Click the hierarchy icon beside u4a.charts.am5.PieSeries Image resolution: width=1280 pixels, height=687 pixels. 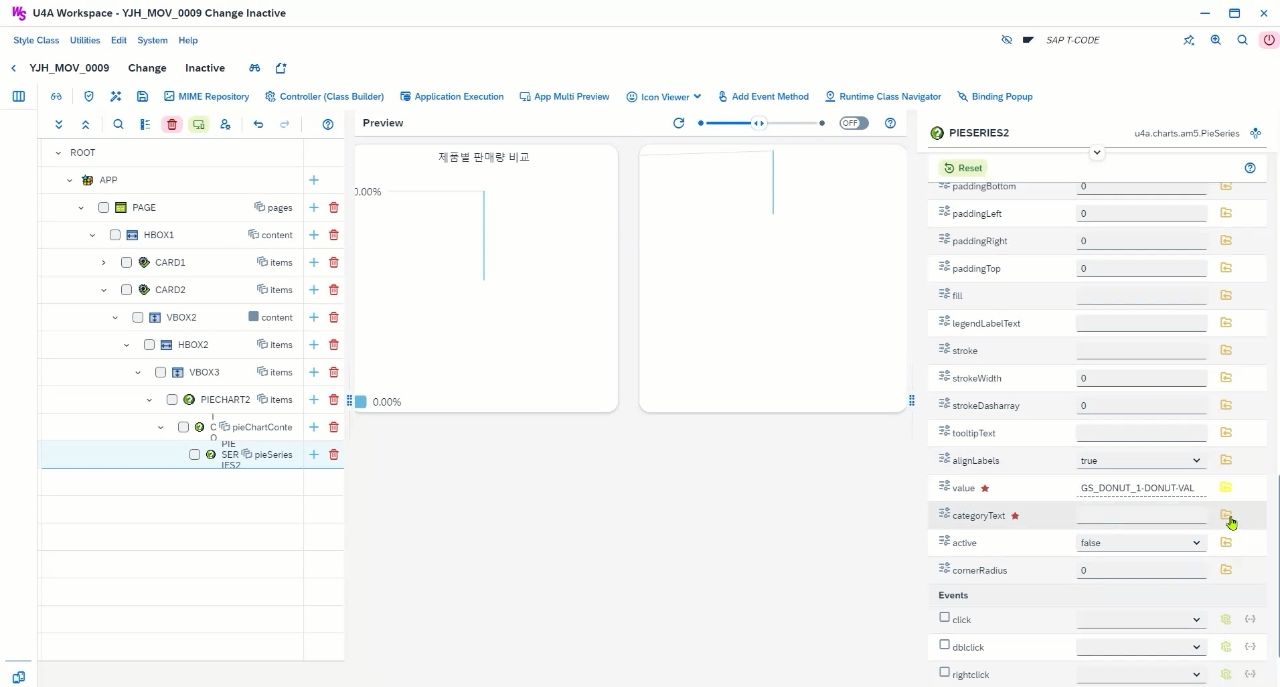coord(1256,133)
